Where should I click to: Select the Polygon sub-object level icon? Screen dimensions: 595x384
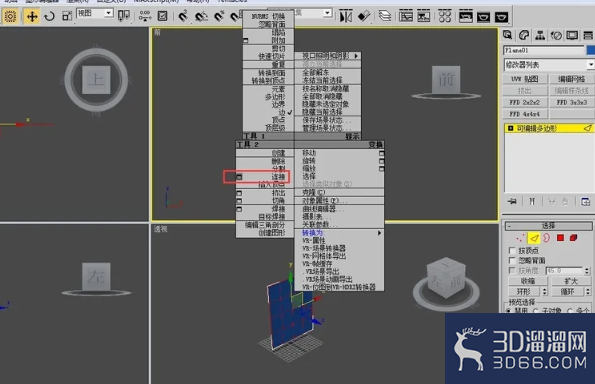pos(560,238)
